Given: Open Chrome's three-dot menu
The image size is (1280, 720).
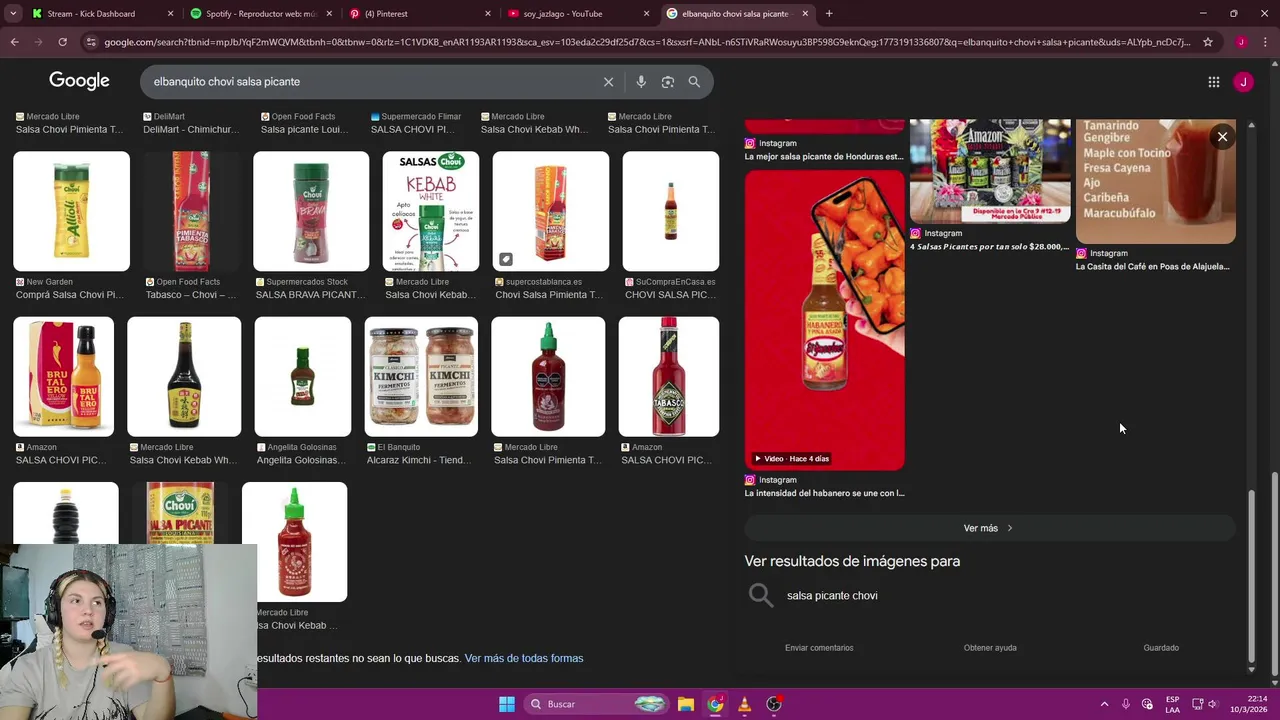Looking at the screenshot, I should coord(1266,42).
